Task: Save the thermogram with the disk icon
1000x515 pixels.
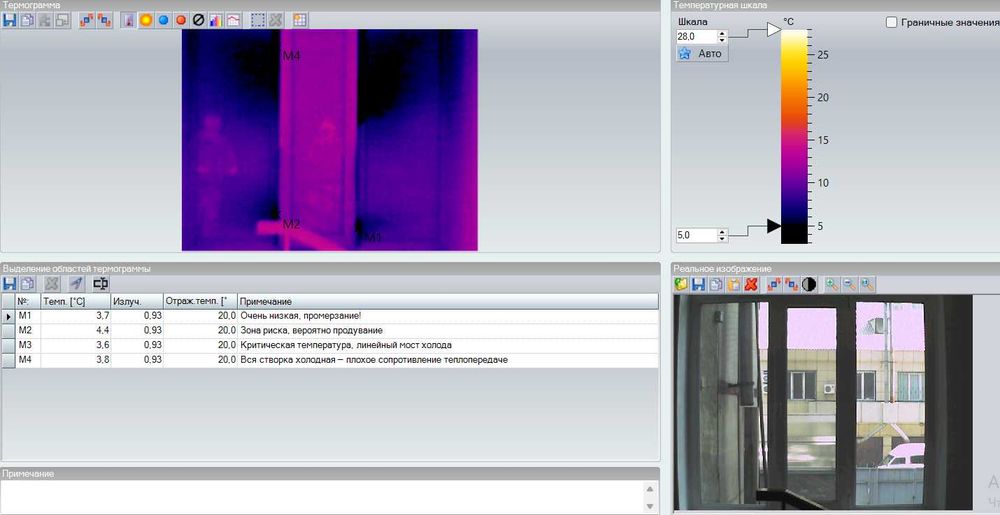Action: [x=10, y=20]
